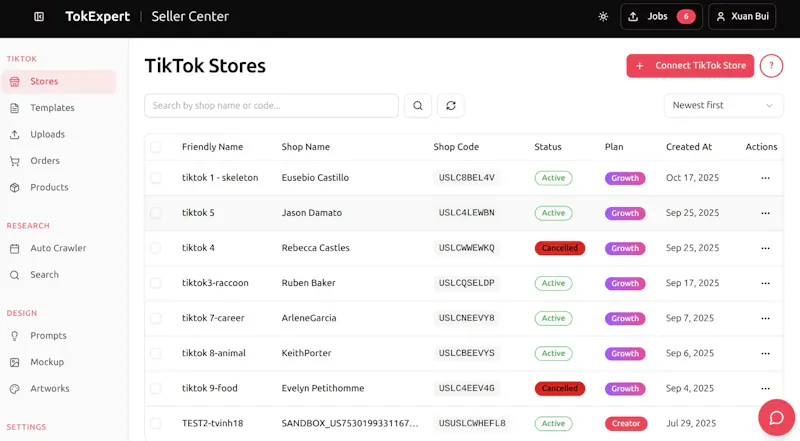The height and width of the screenshot is (441, 800).
Task: Connect a new TikTok Store
Action: (x=690, y=66)
